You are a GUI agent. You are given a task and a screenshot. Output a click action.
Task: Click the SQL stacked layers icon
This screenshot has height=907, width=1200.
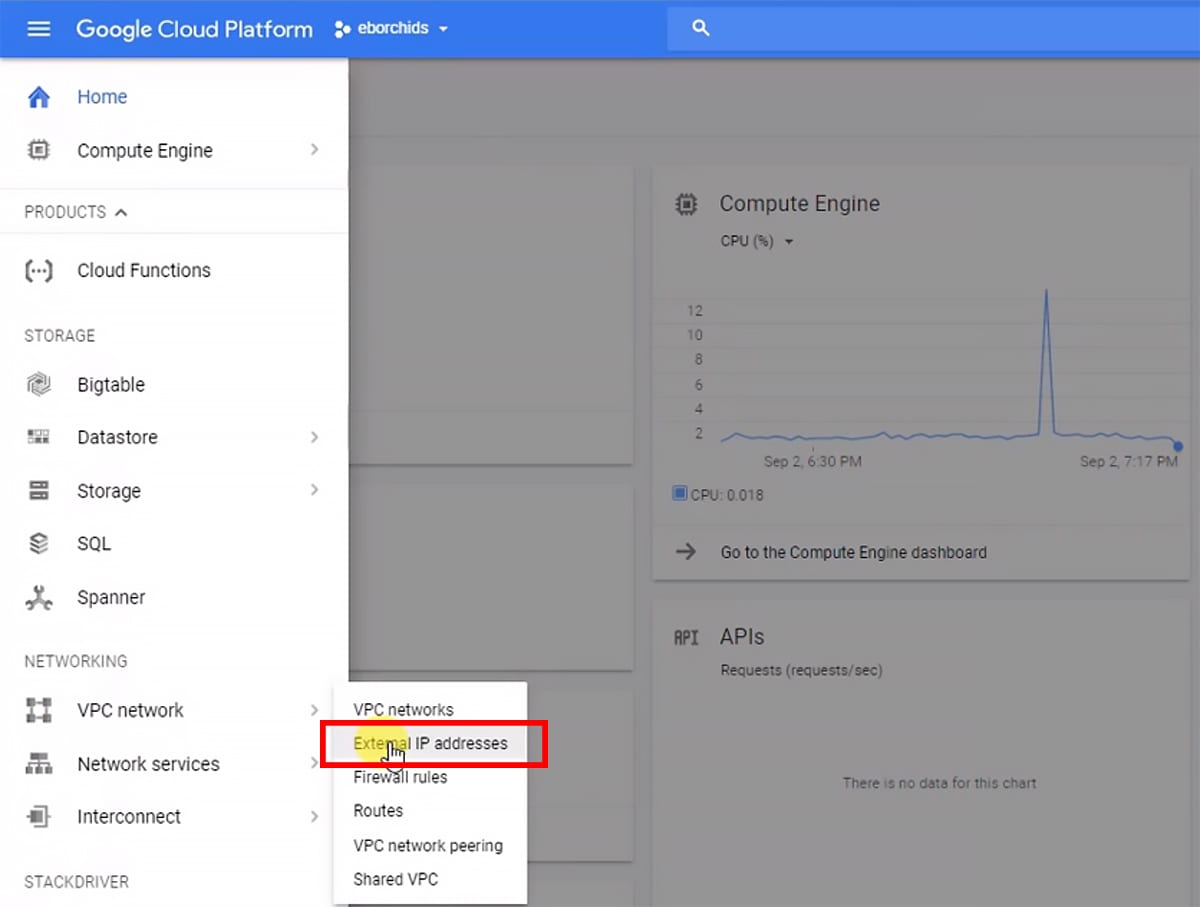tap(38, 544)
